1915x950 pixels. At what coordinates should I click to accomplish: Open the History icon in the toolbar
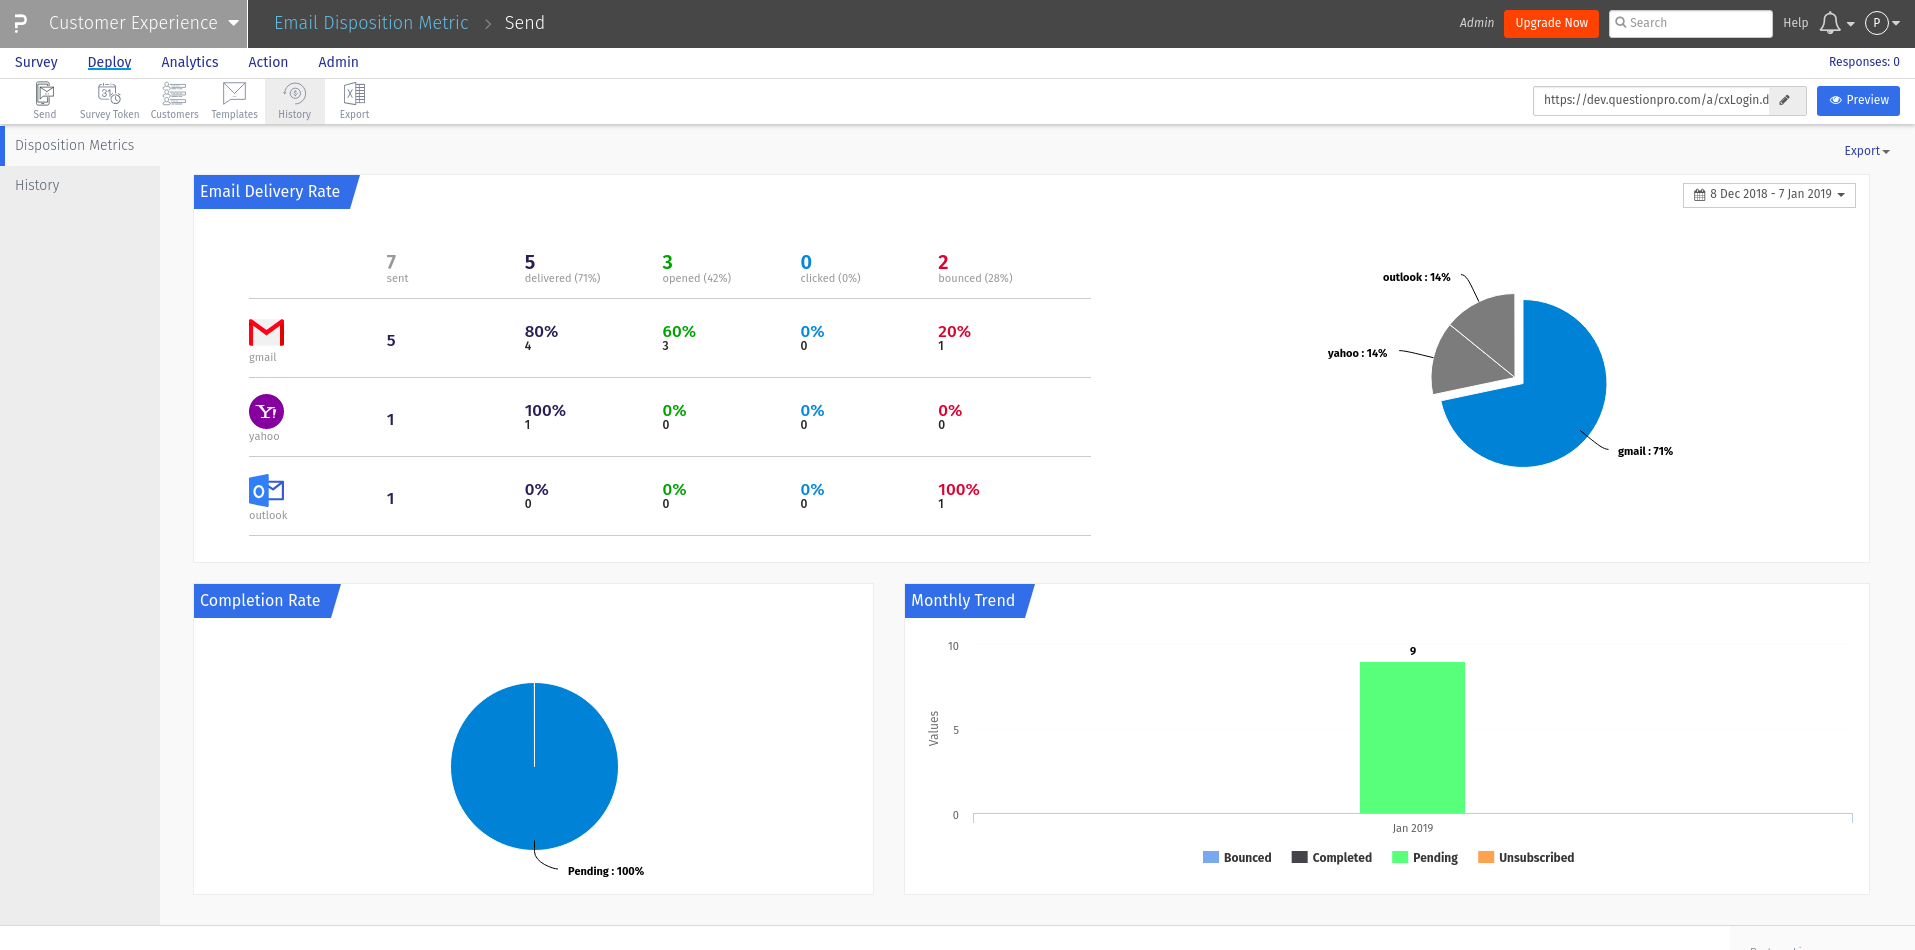point(294,99)
